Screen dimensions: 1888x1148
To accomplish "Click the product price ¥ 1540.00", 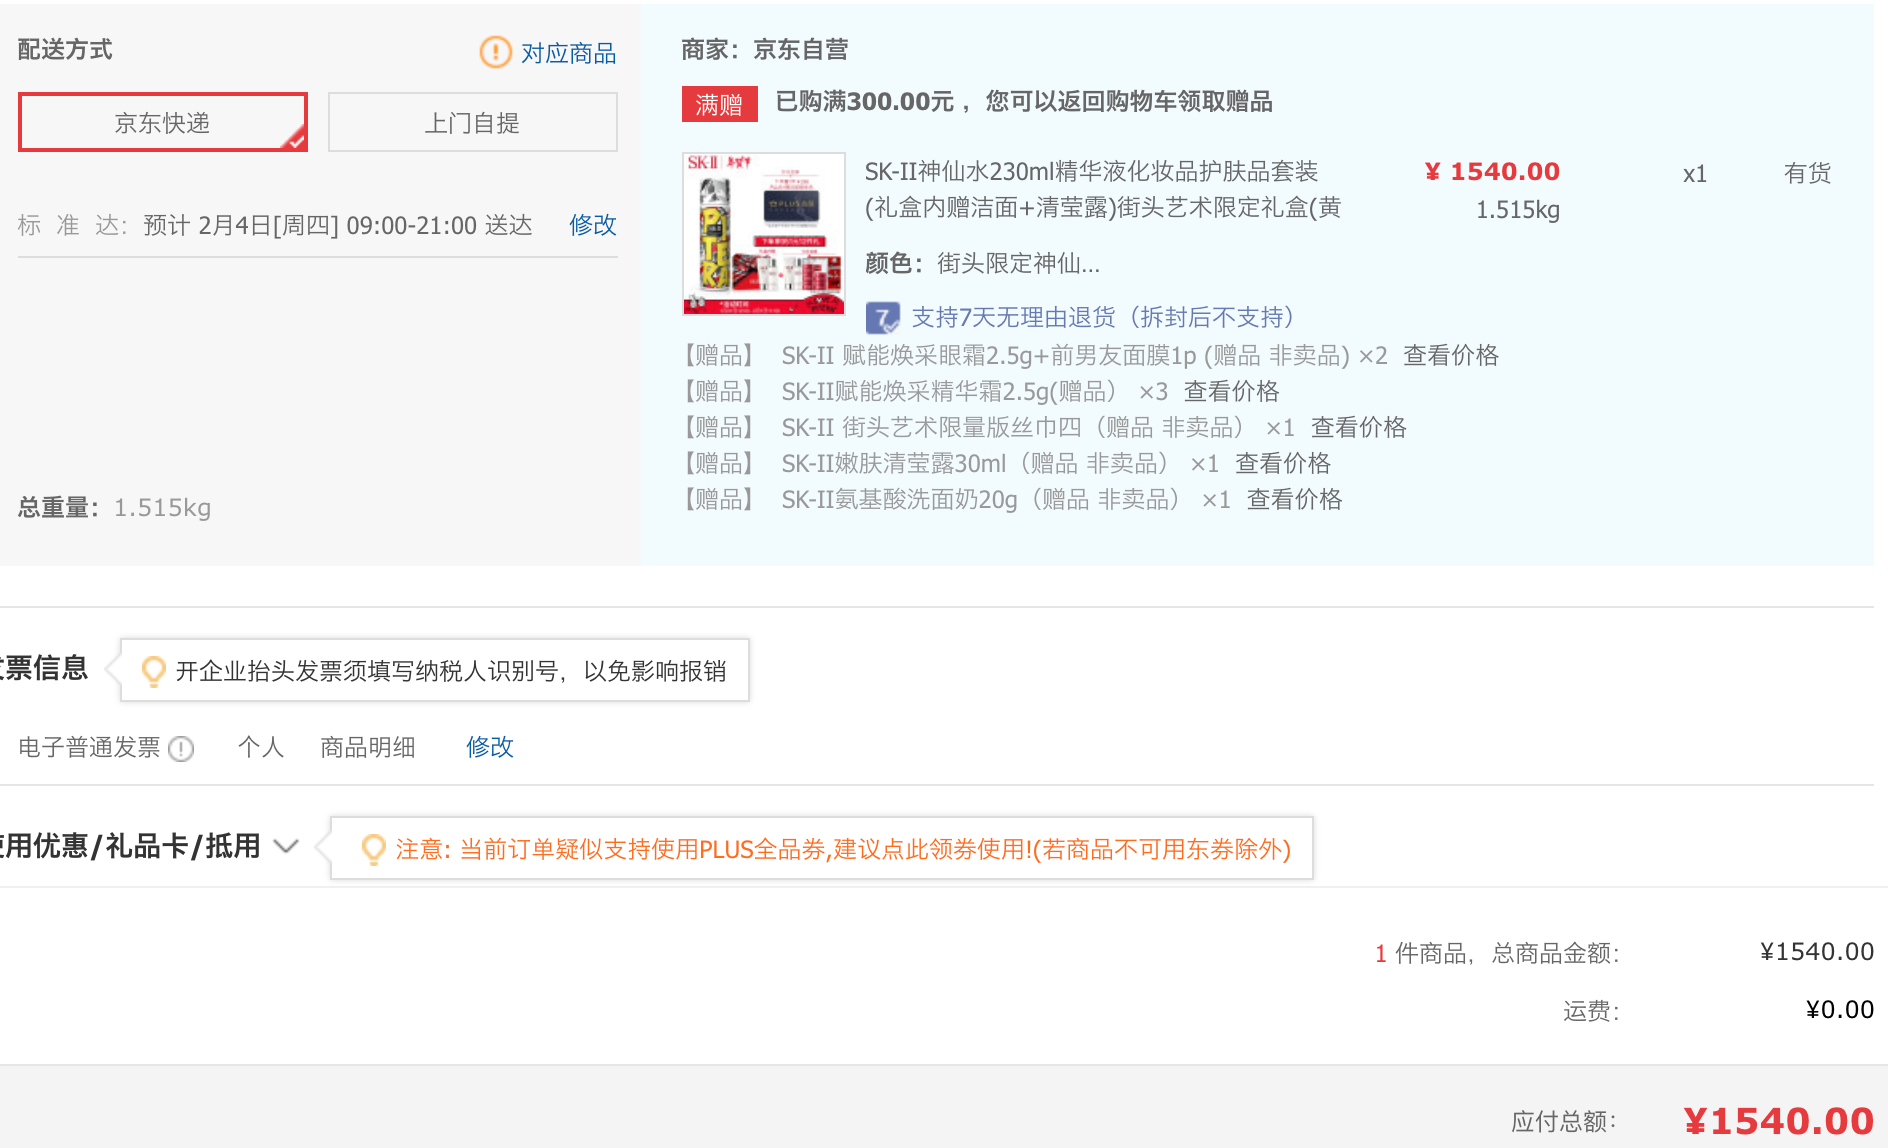I will point(1492,171).
